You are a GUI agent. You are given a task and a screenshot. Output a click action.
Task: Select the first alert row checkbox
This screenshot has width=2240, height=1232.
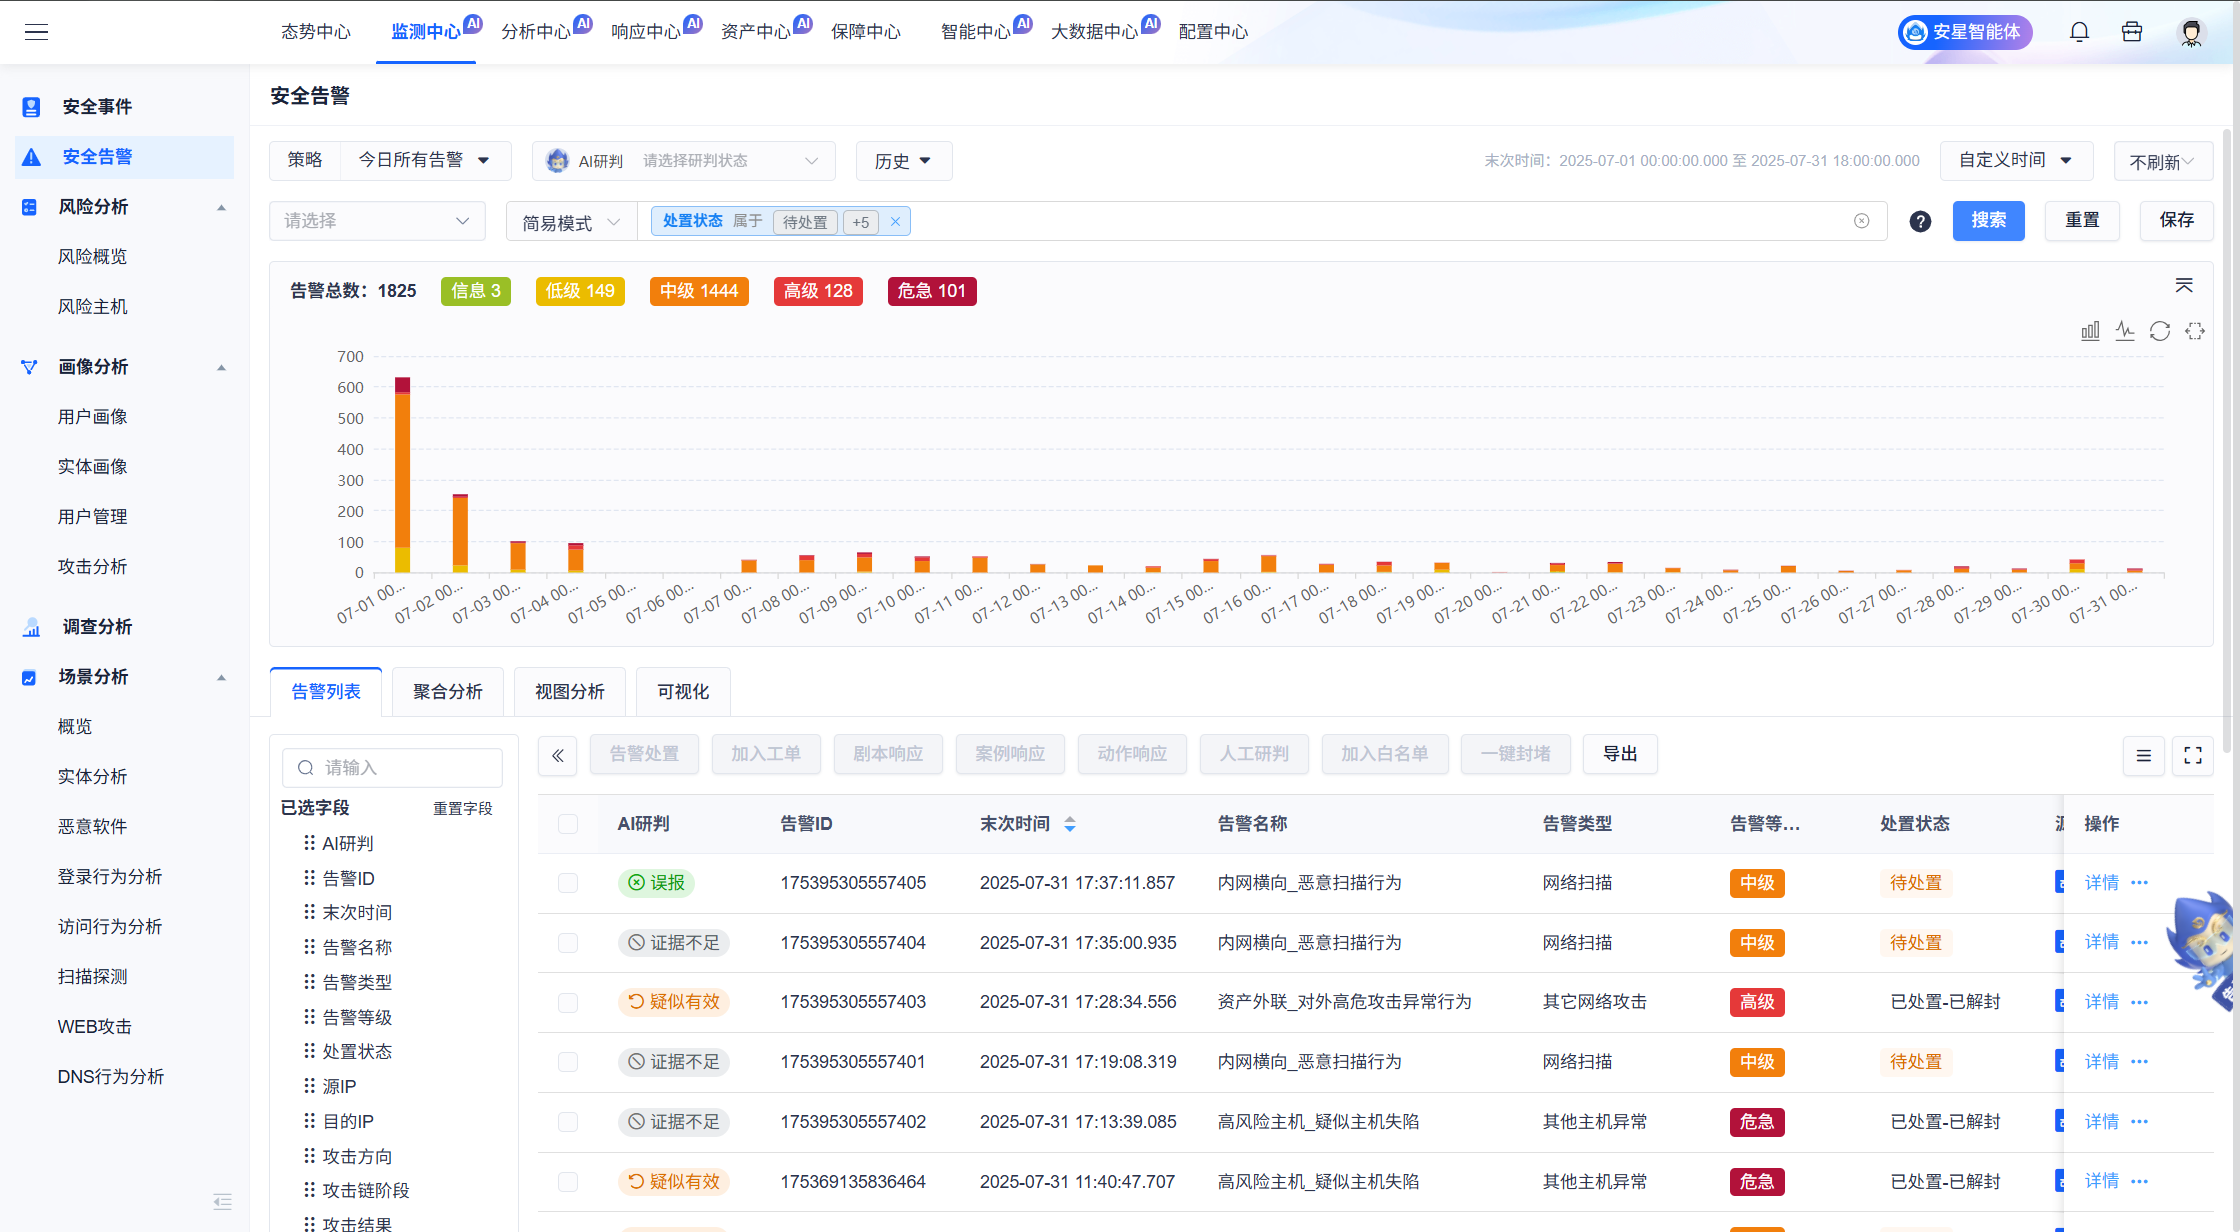click(568, 883)
